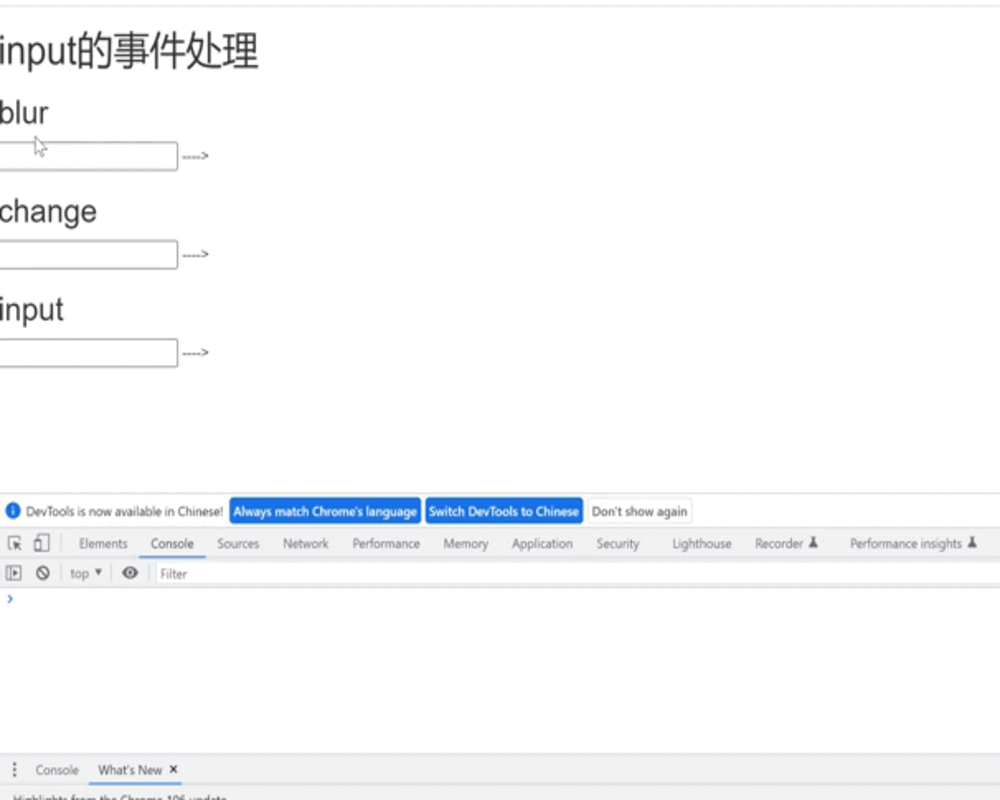Click the info icon in DevTools banner

click(x=13, y=511)
